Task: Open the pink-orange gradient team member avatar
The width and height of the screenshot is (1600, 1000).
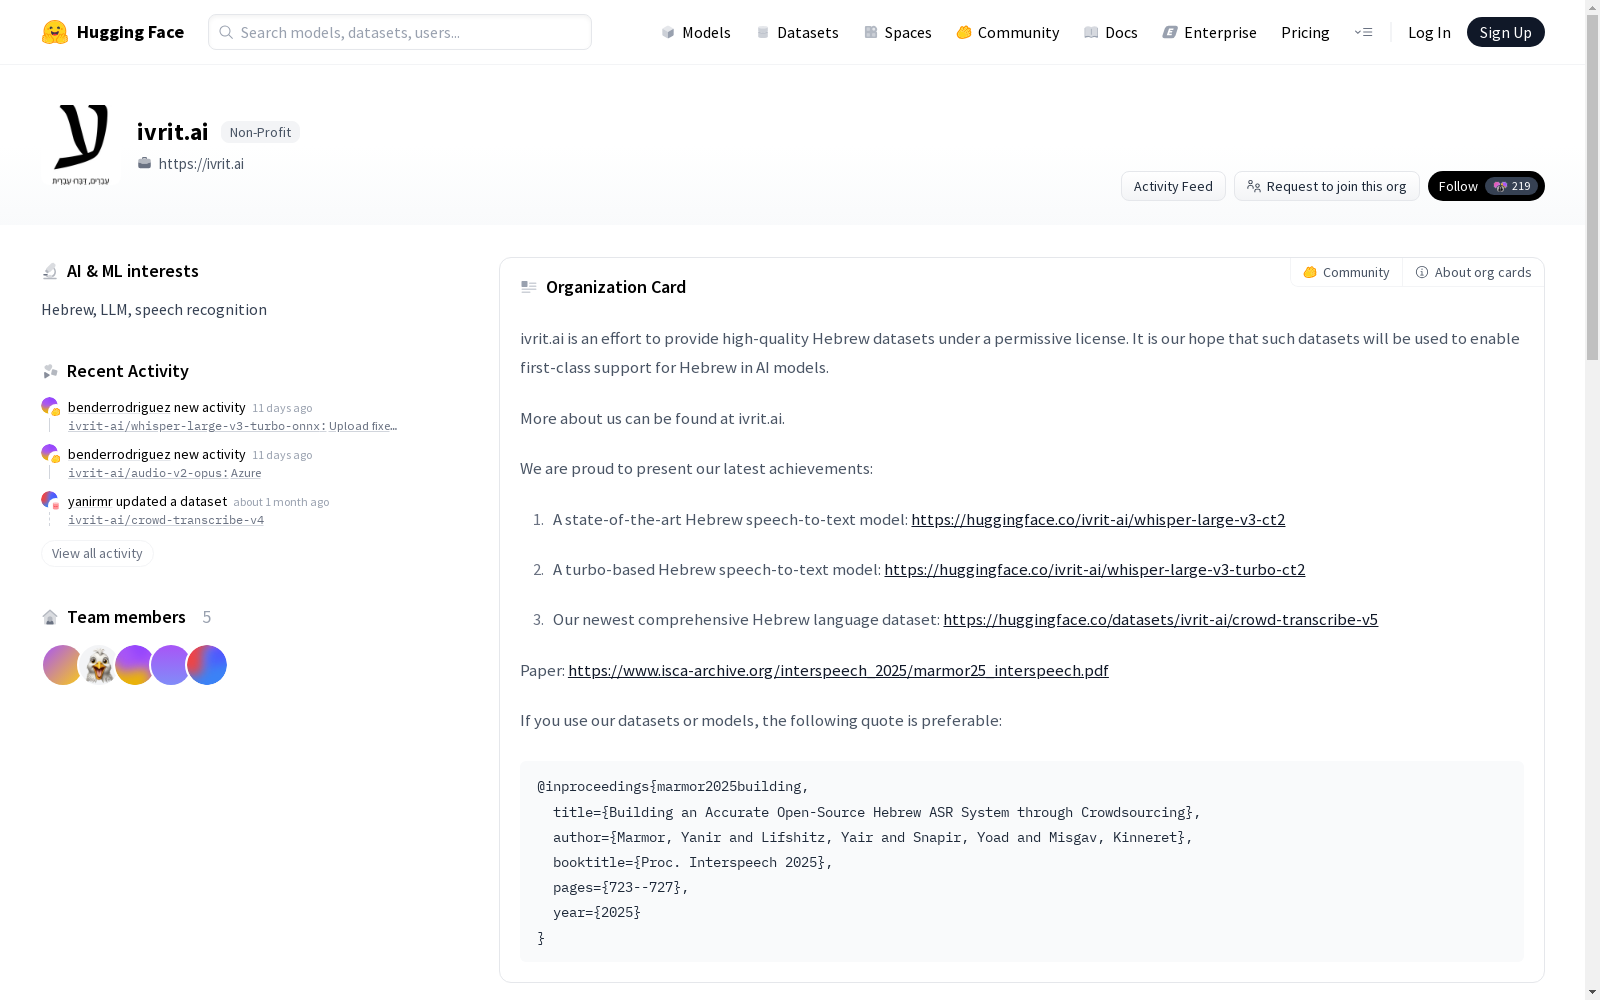Action: [62, 665]
